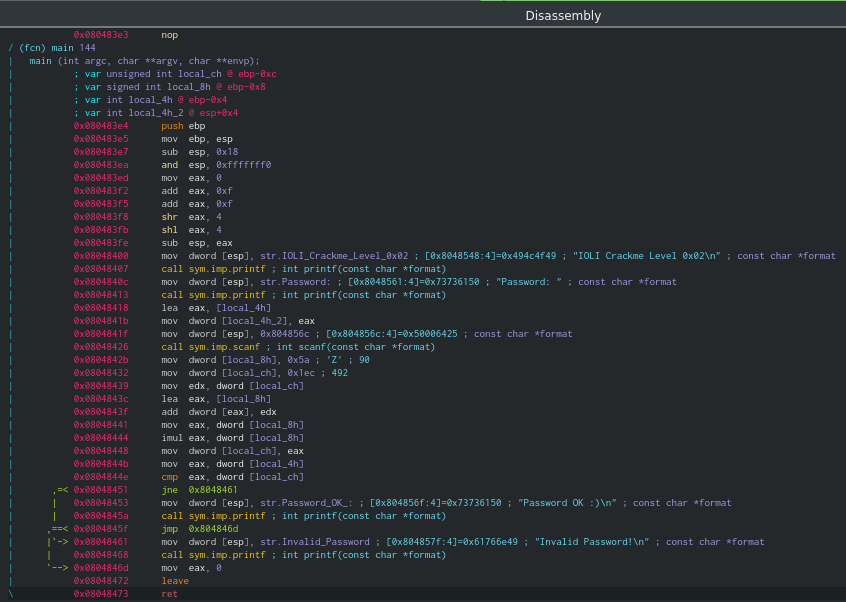Click variable declaration local_ch @ ebp-0xc
Screen dimensions: 846x602
tap(175, 74)
